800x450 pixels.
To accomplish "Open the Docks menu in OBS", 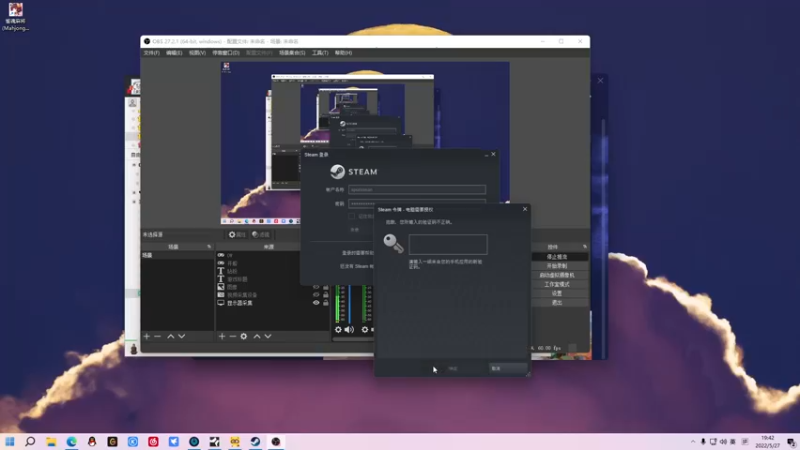I will point(226,53).
